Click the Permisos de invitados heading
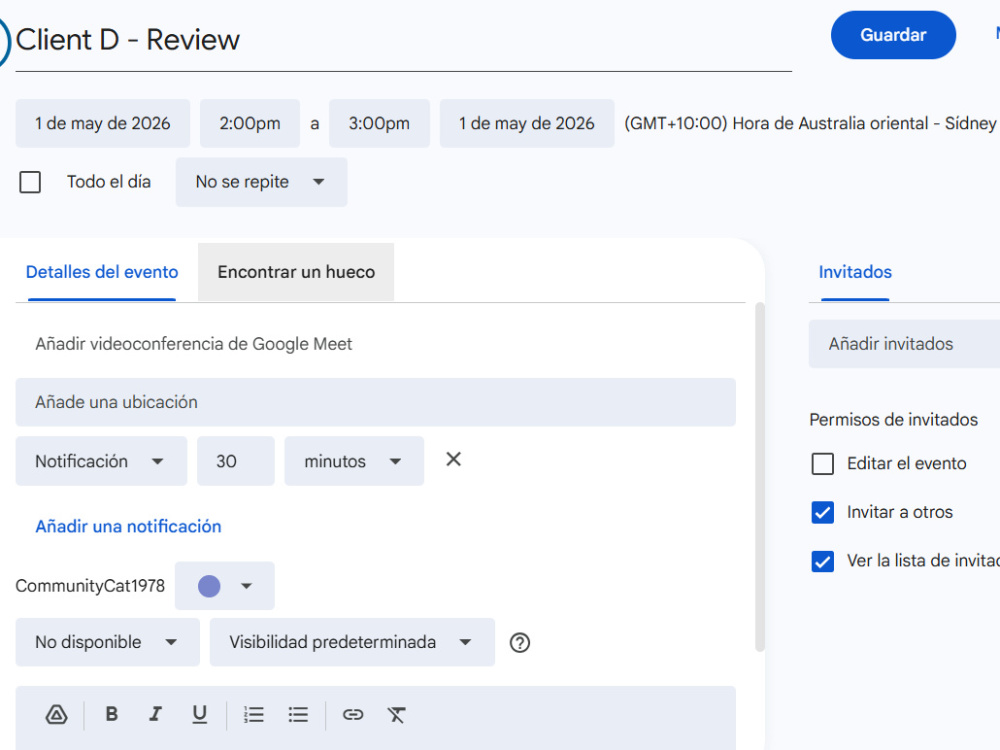Image resolution: width=1000 pixels, height=750 pixels. 893,420
